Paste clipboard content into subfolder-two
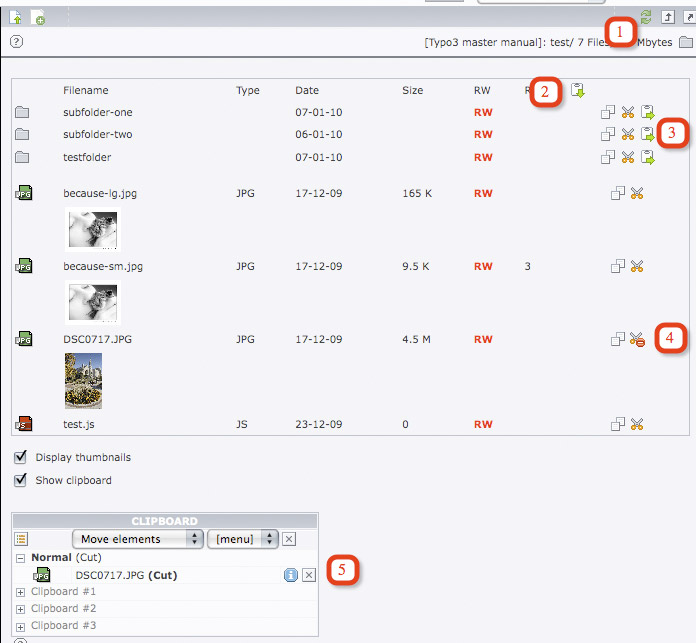 pyautogui.click(x=647, y=135)
